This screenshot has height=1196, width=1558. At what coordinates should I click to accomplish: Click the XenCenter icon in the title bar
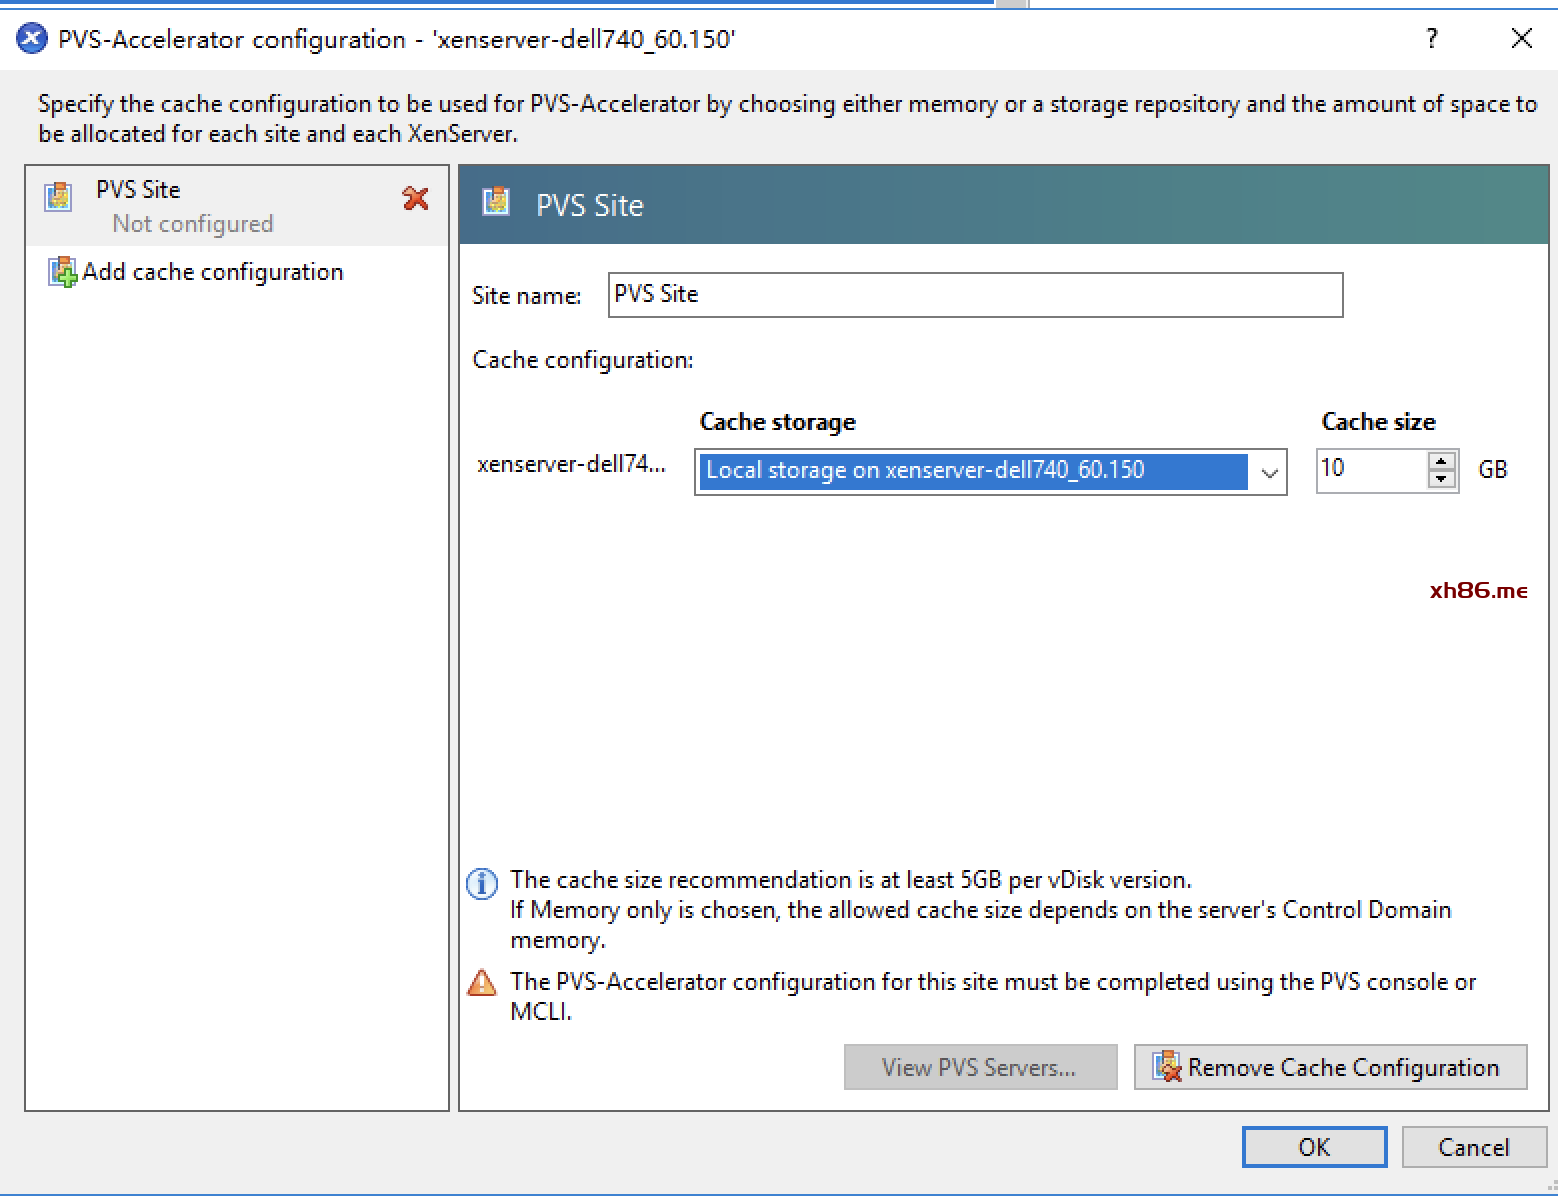32,39
